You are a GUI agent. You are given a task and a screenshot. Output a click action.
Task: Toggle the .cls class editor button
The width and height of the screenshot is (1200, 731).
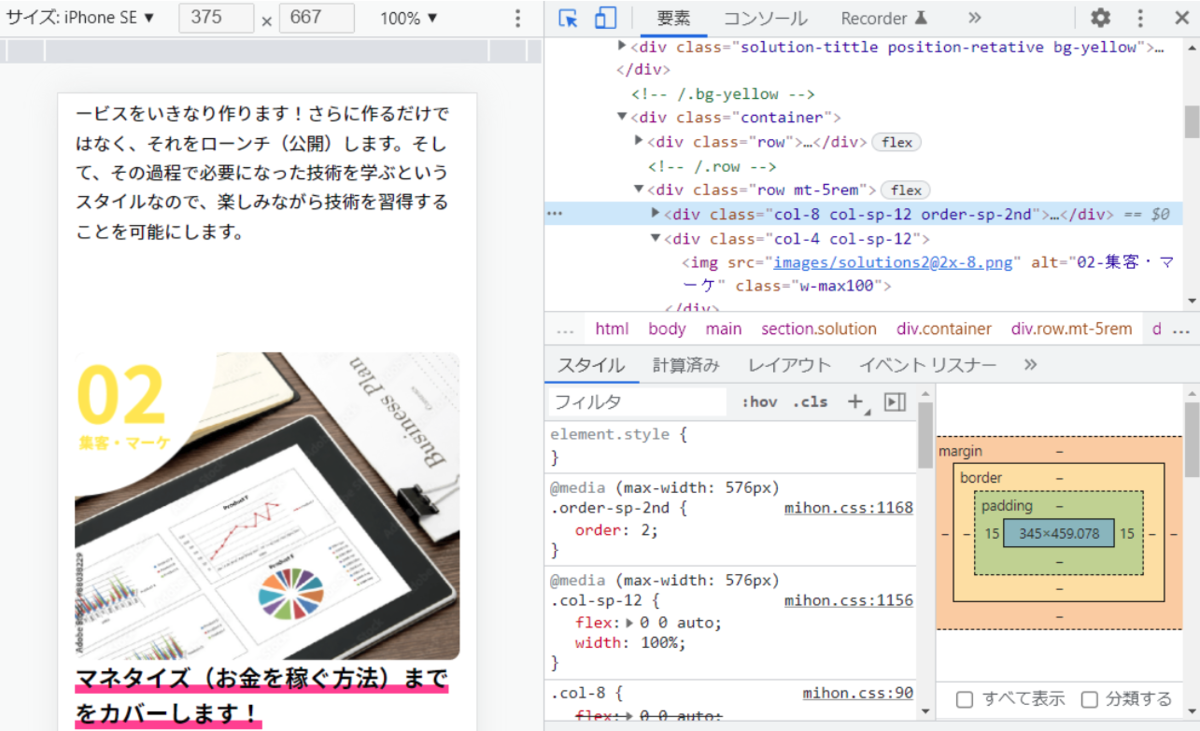[x=810, y=402]
